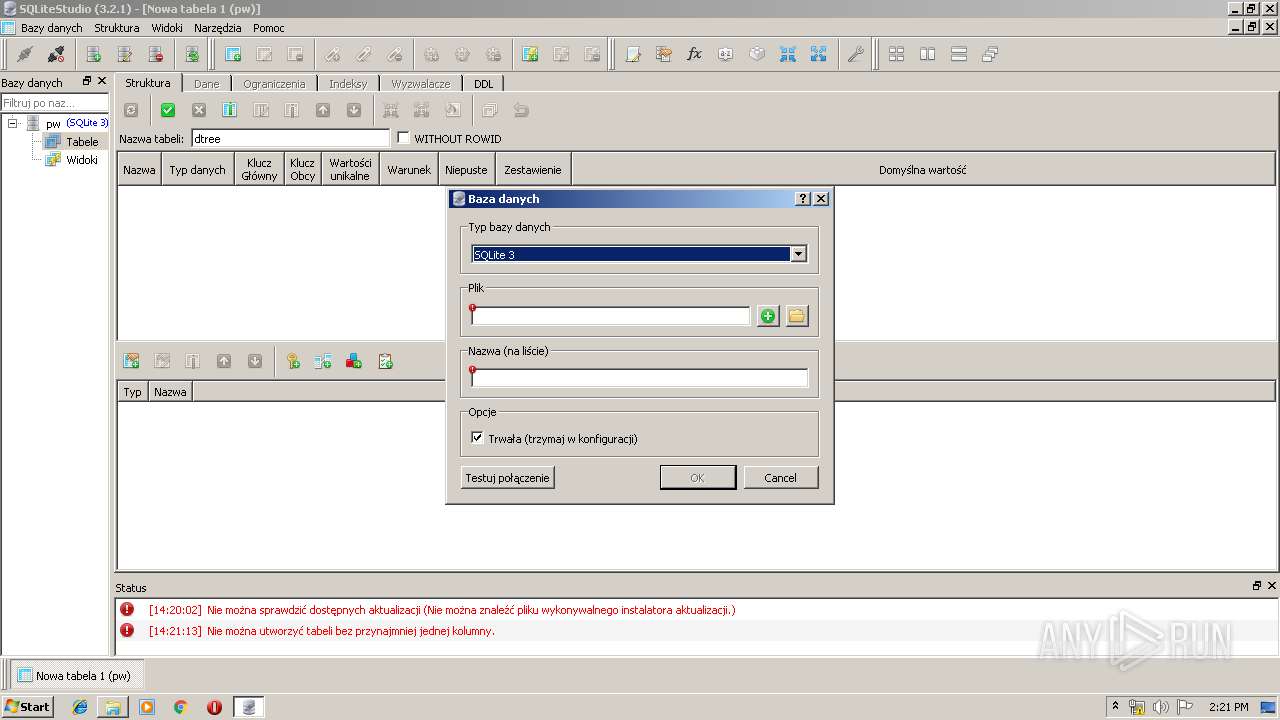The image size is (1280, 720).
Task: Click the add unique constraint icon
Action: click(354, 362)
